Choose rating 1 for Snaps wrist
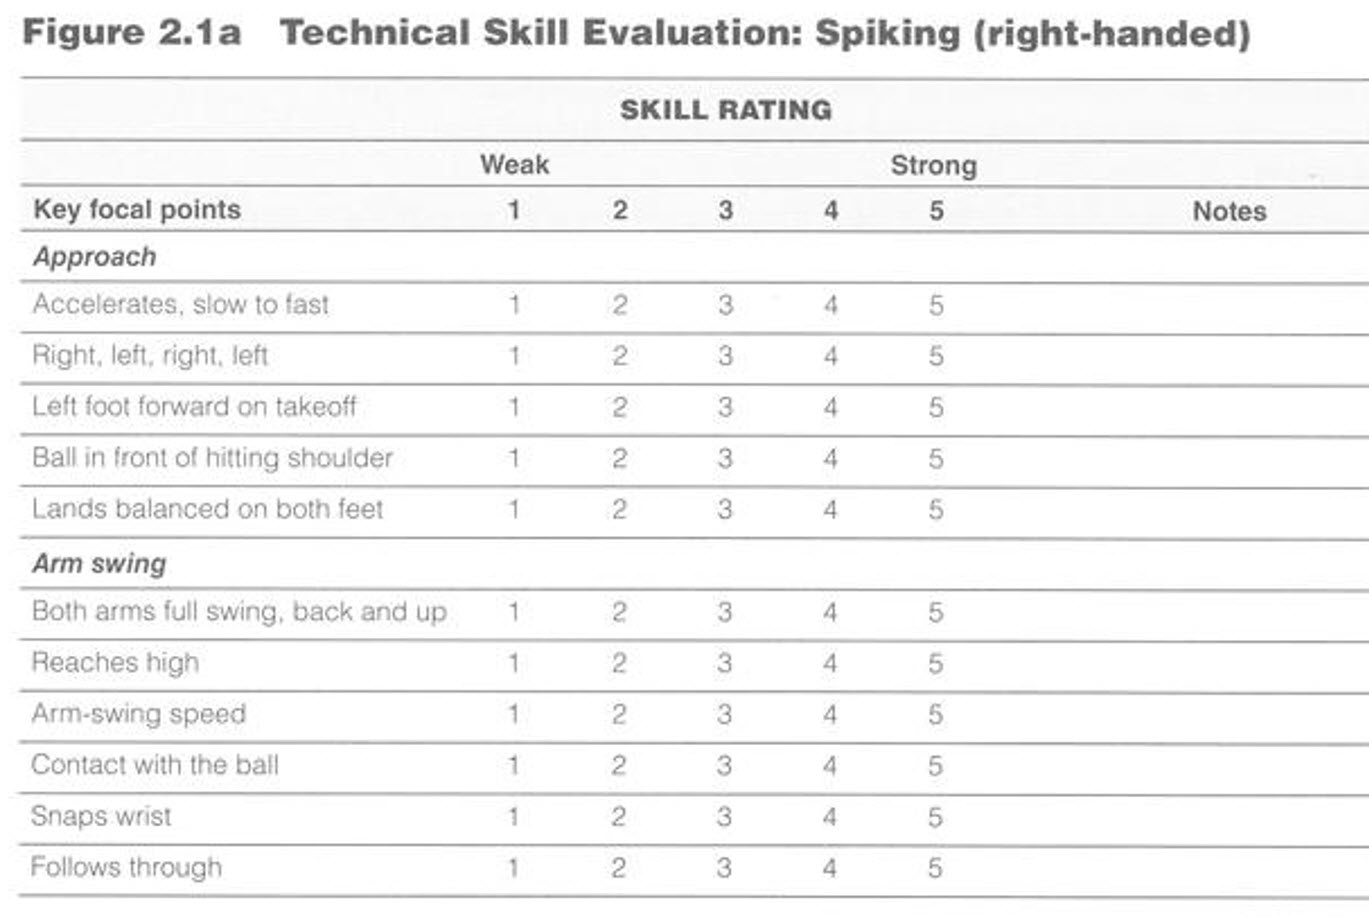 coord(513,816)
